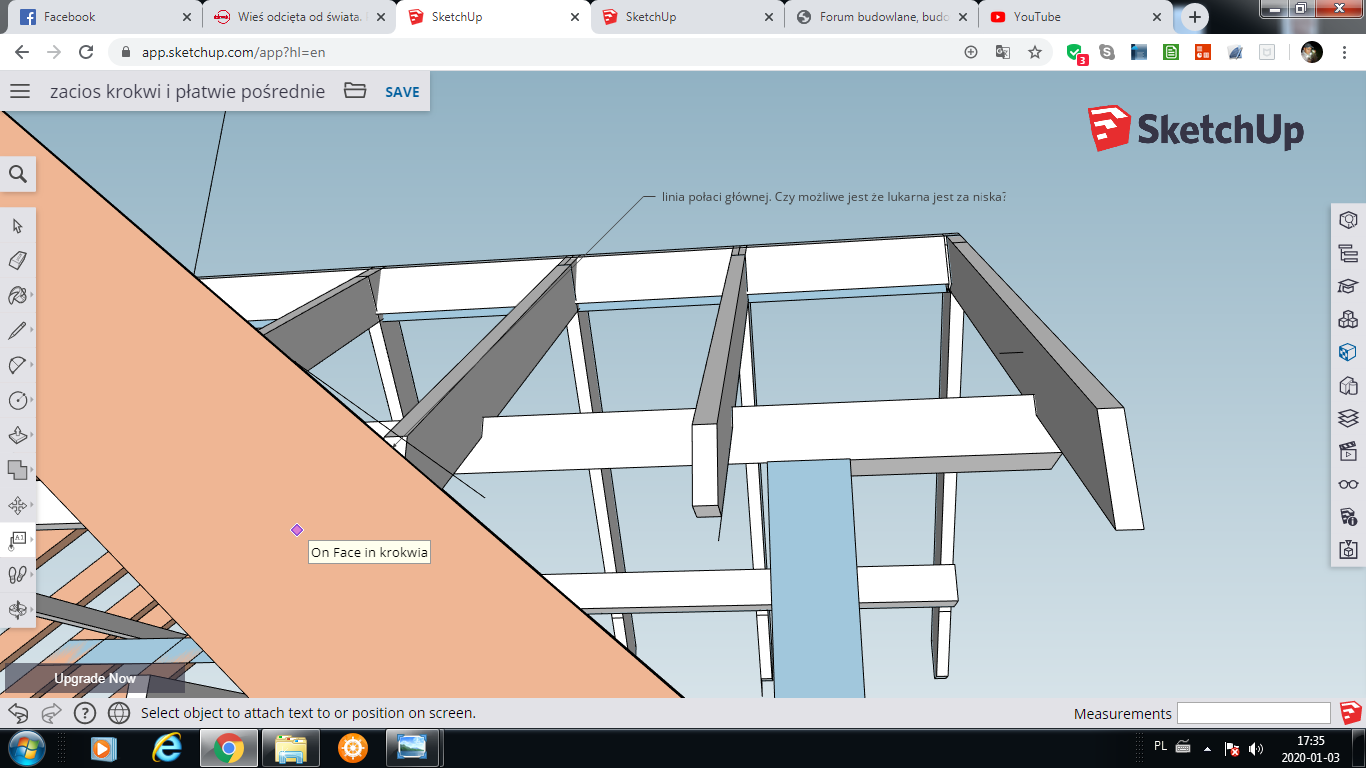Click the Upgrade Now button
This screenshot has width=1366, height=768.
(x=95, y=678)
